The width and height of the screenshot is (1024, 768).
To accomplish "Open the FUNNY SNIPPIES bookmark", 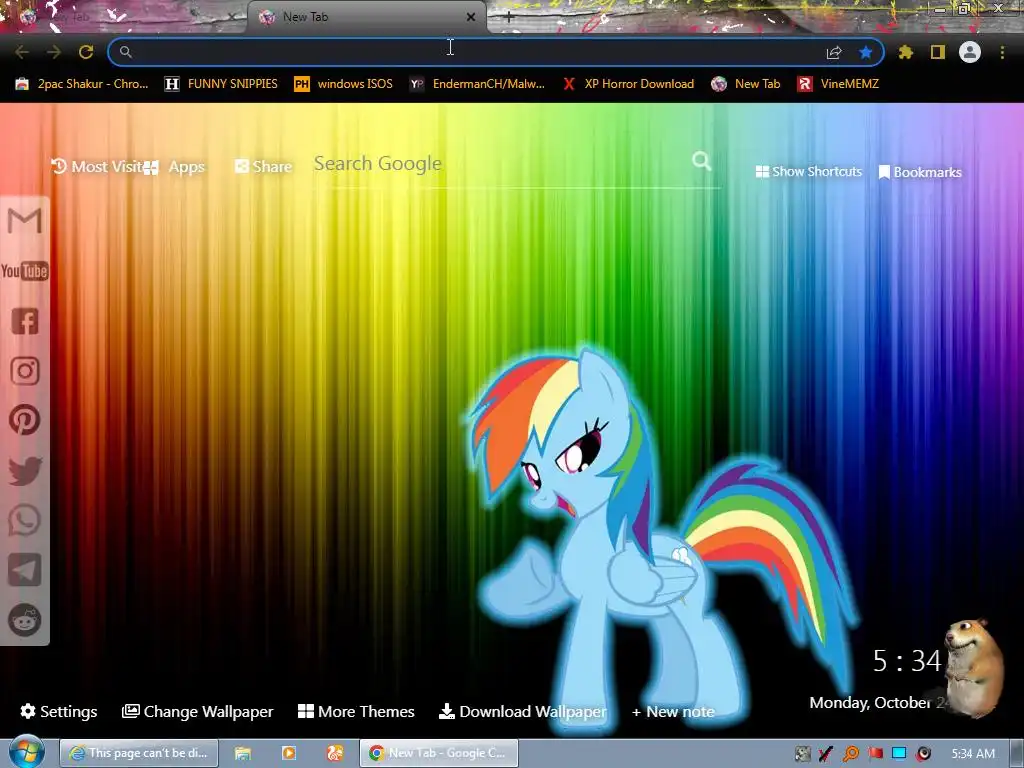I will point(221,84).
